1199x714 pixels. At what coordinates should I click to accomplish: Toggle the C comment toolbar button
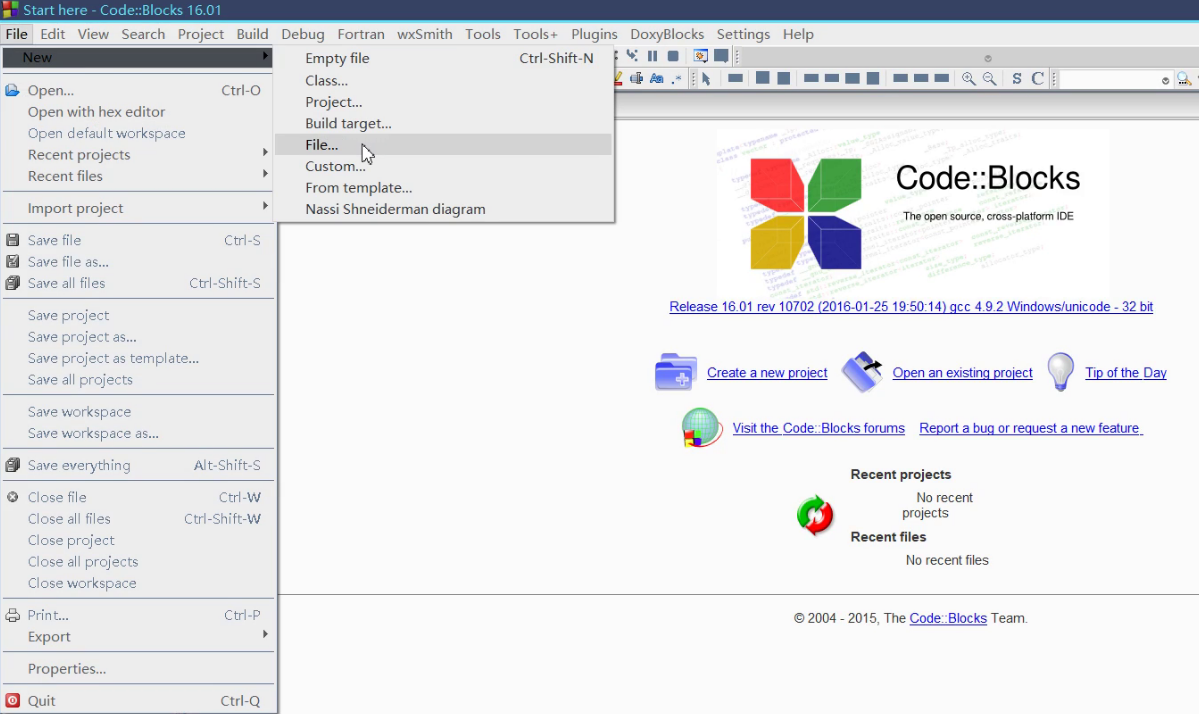point(1038,79)
